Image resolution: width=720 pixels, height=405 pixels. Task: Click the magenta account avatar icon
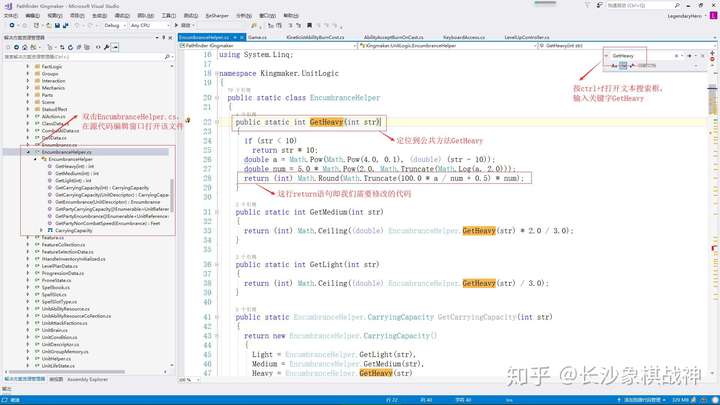click(x=713, y=16)
